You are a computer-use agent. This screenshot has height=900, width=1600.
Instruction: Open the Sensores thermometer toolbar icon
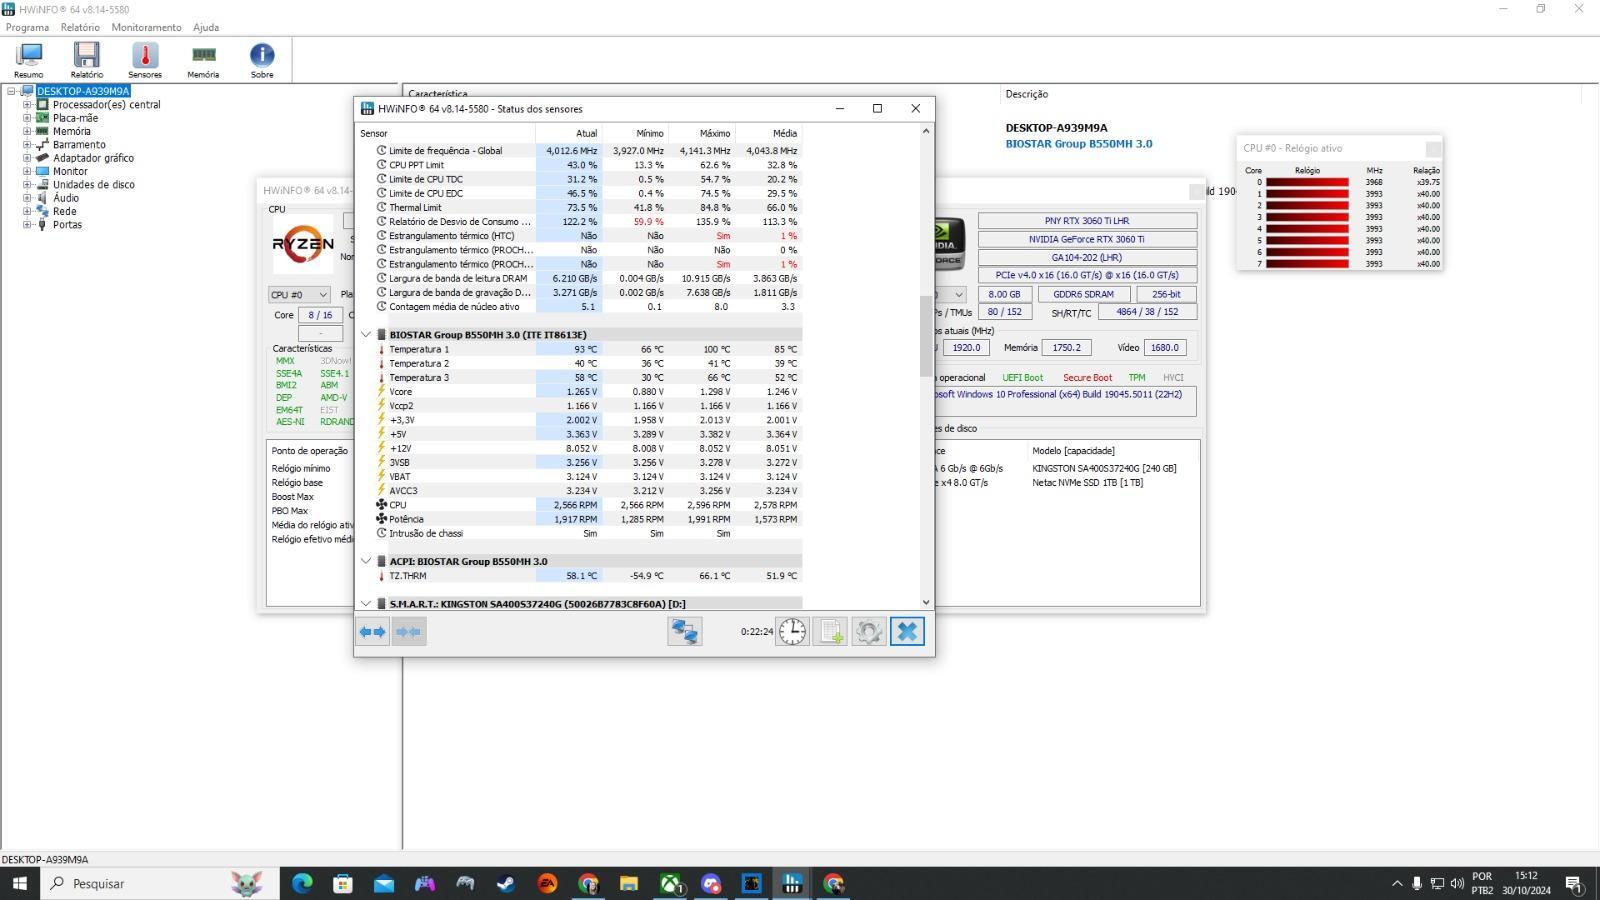click(145, 60)
